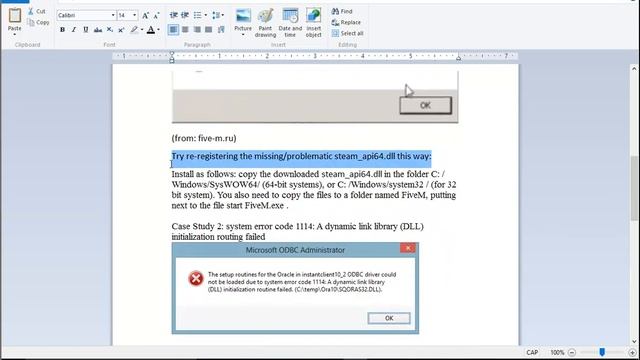Toggle Underline formatting
This screenshot has width=640, height=360.
click(x=86, y=29)
